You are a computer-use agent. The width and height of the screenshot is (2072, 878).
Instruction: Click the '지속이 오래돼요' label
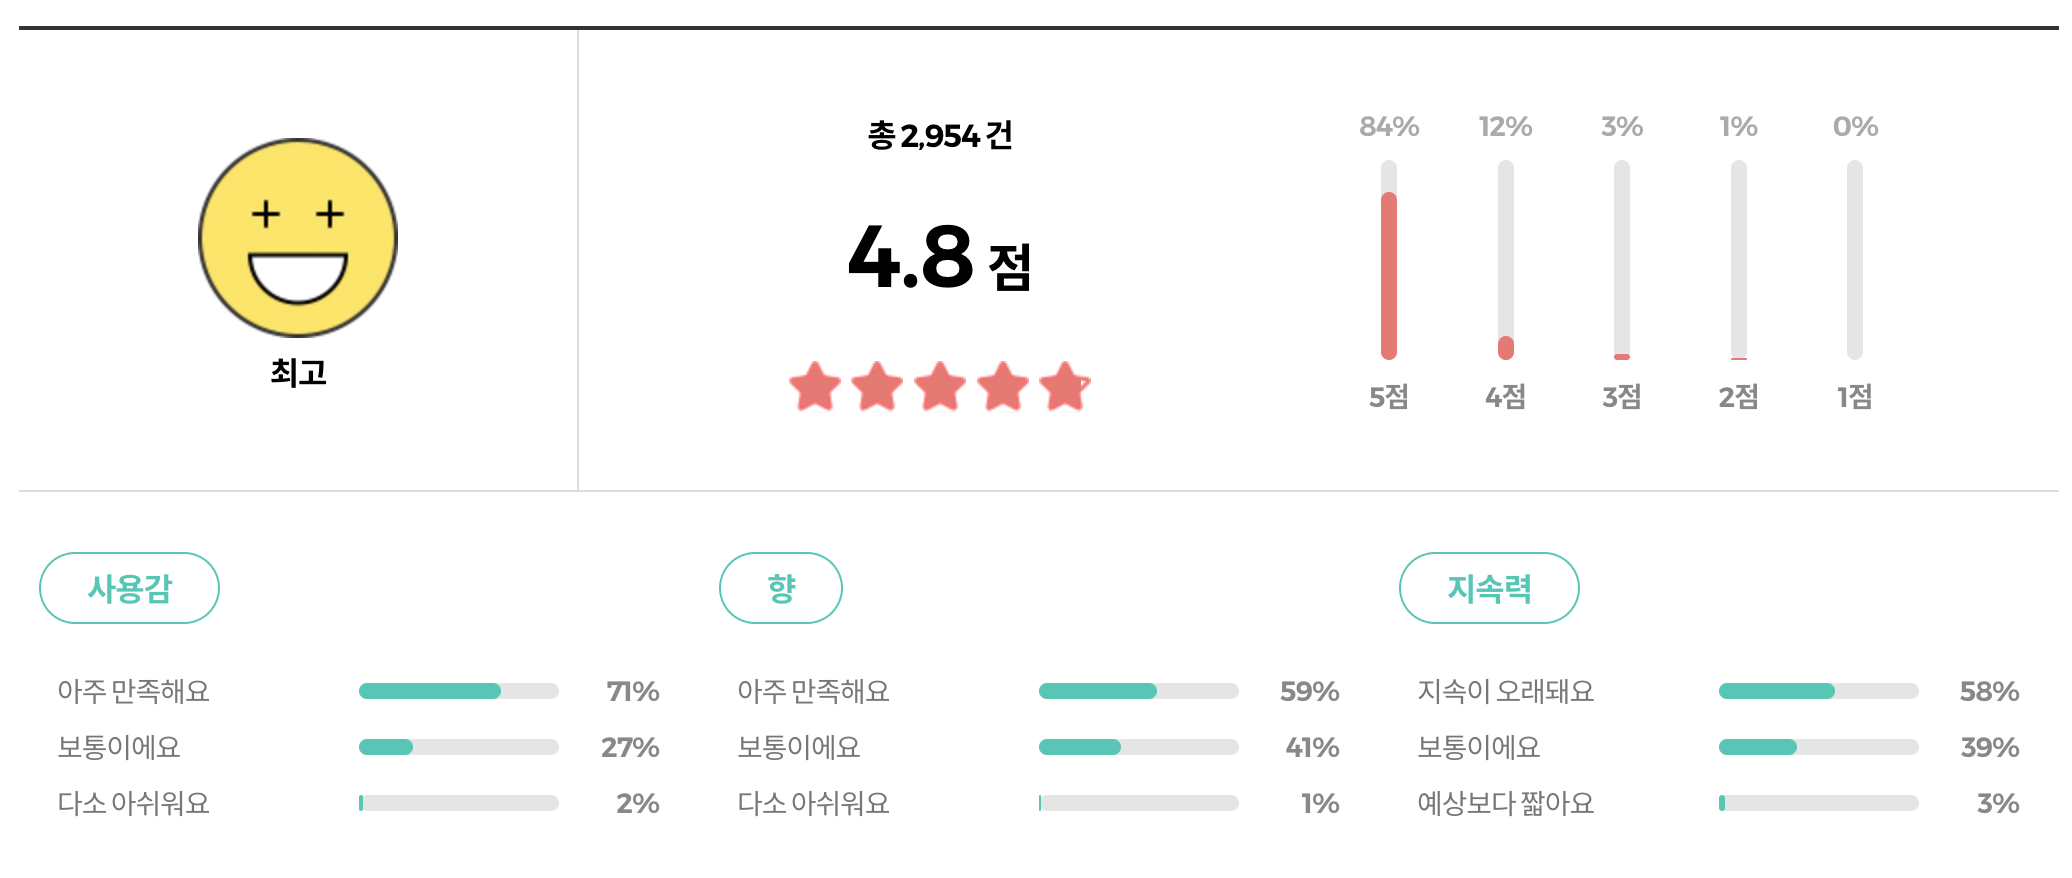[1506, 690]
